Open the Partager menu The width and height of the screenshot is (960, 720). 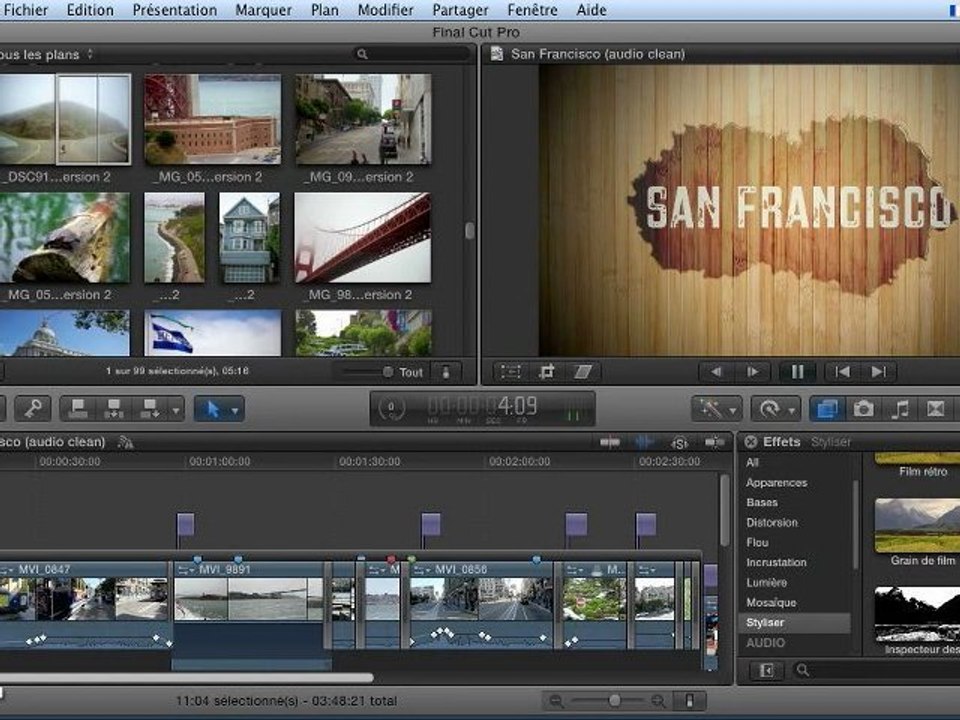click(x=460, y=10)
